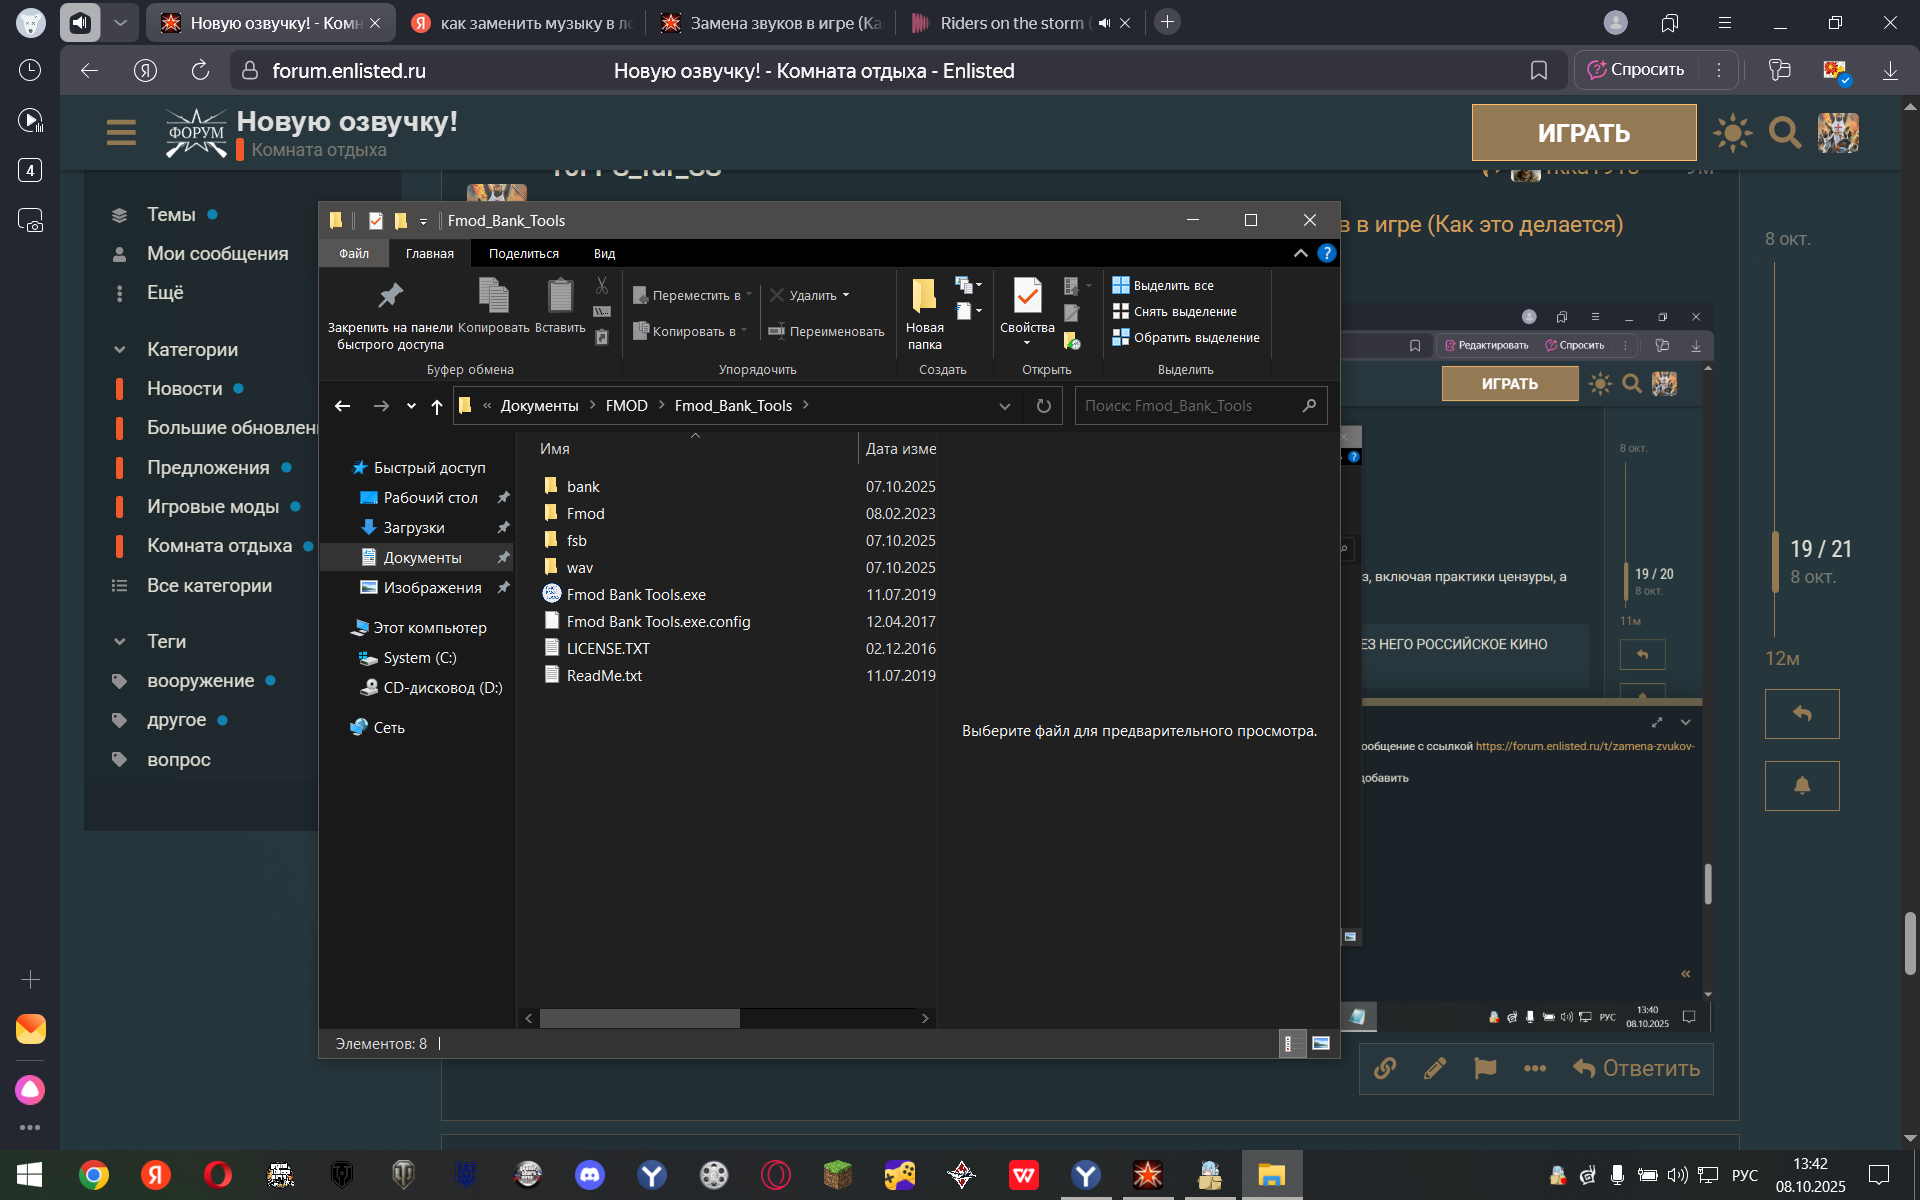Click the refresh folder icon beside address bar
This screenshot has width=1920, height=1200.
click(x=1043, y=406)
